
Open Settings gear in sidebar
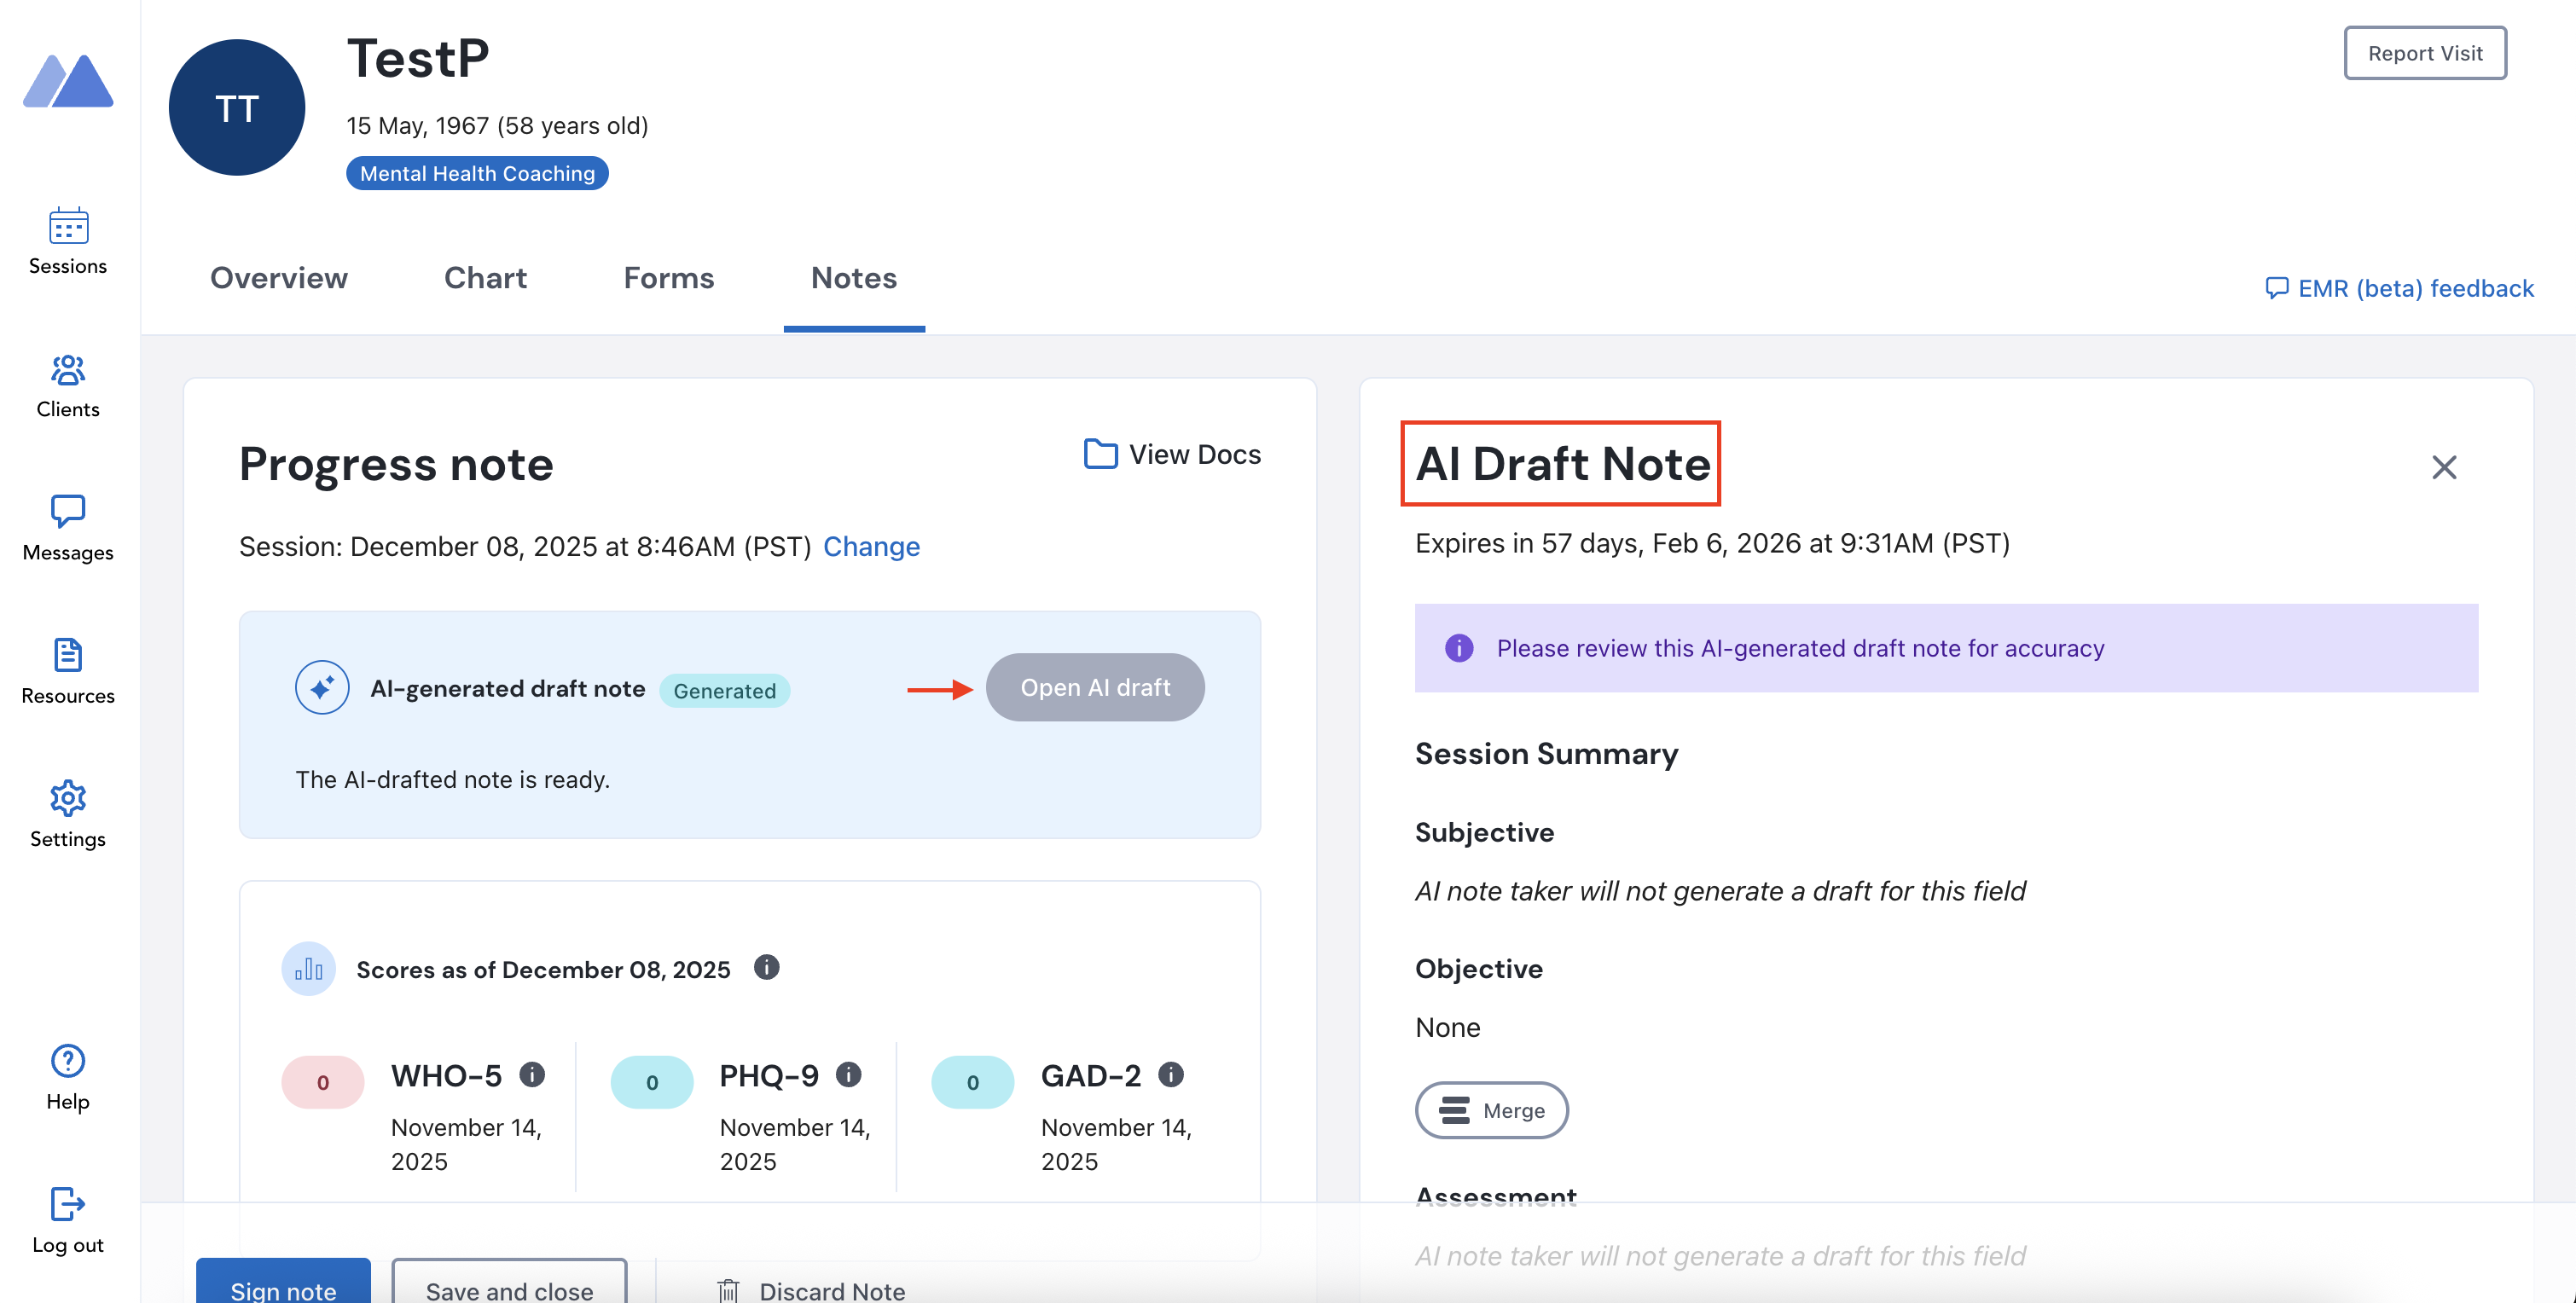pos(68,798)
